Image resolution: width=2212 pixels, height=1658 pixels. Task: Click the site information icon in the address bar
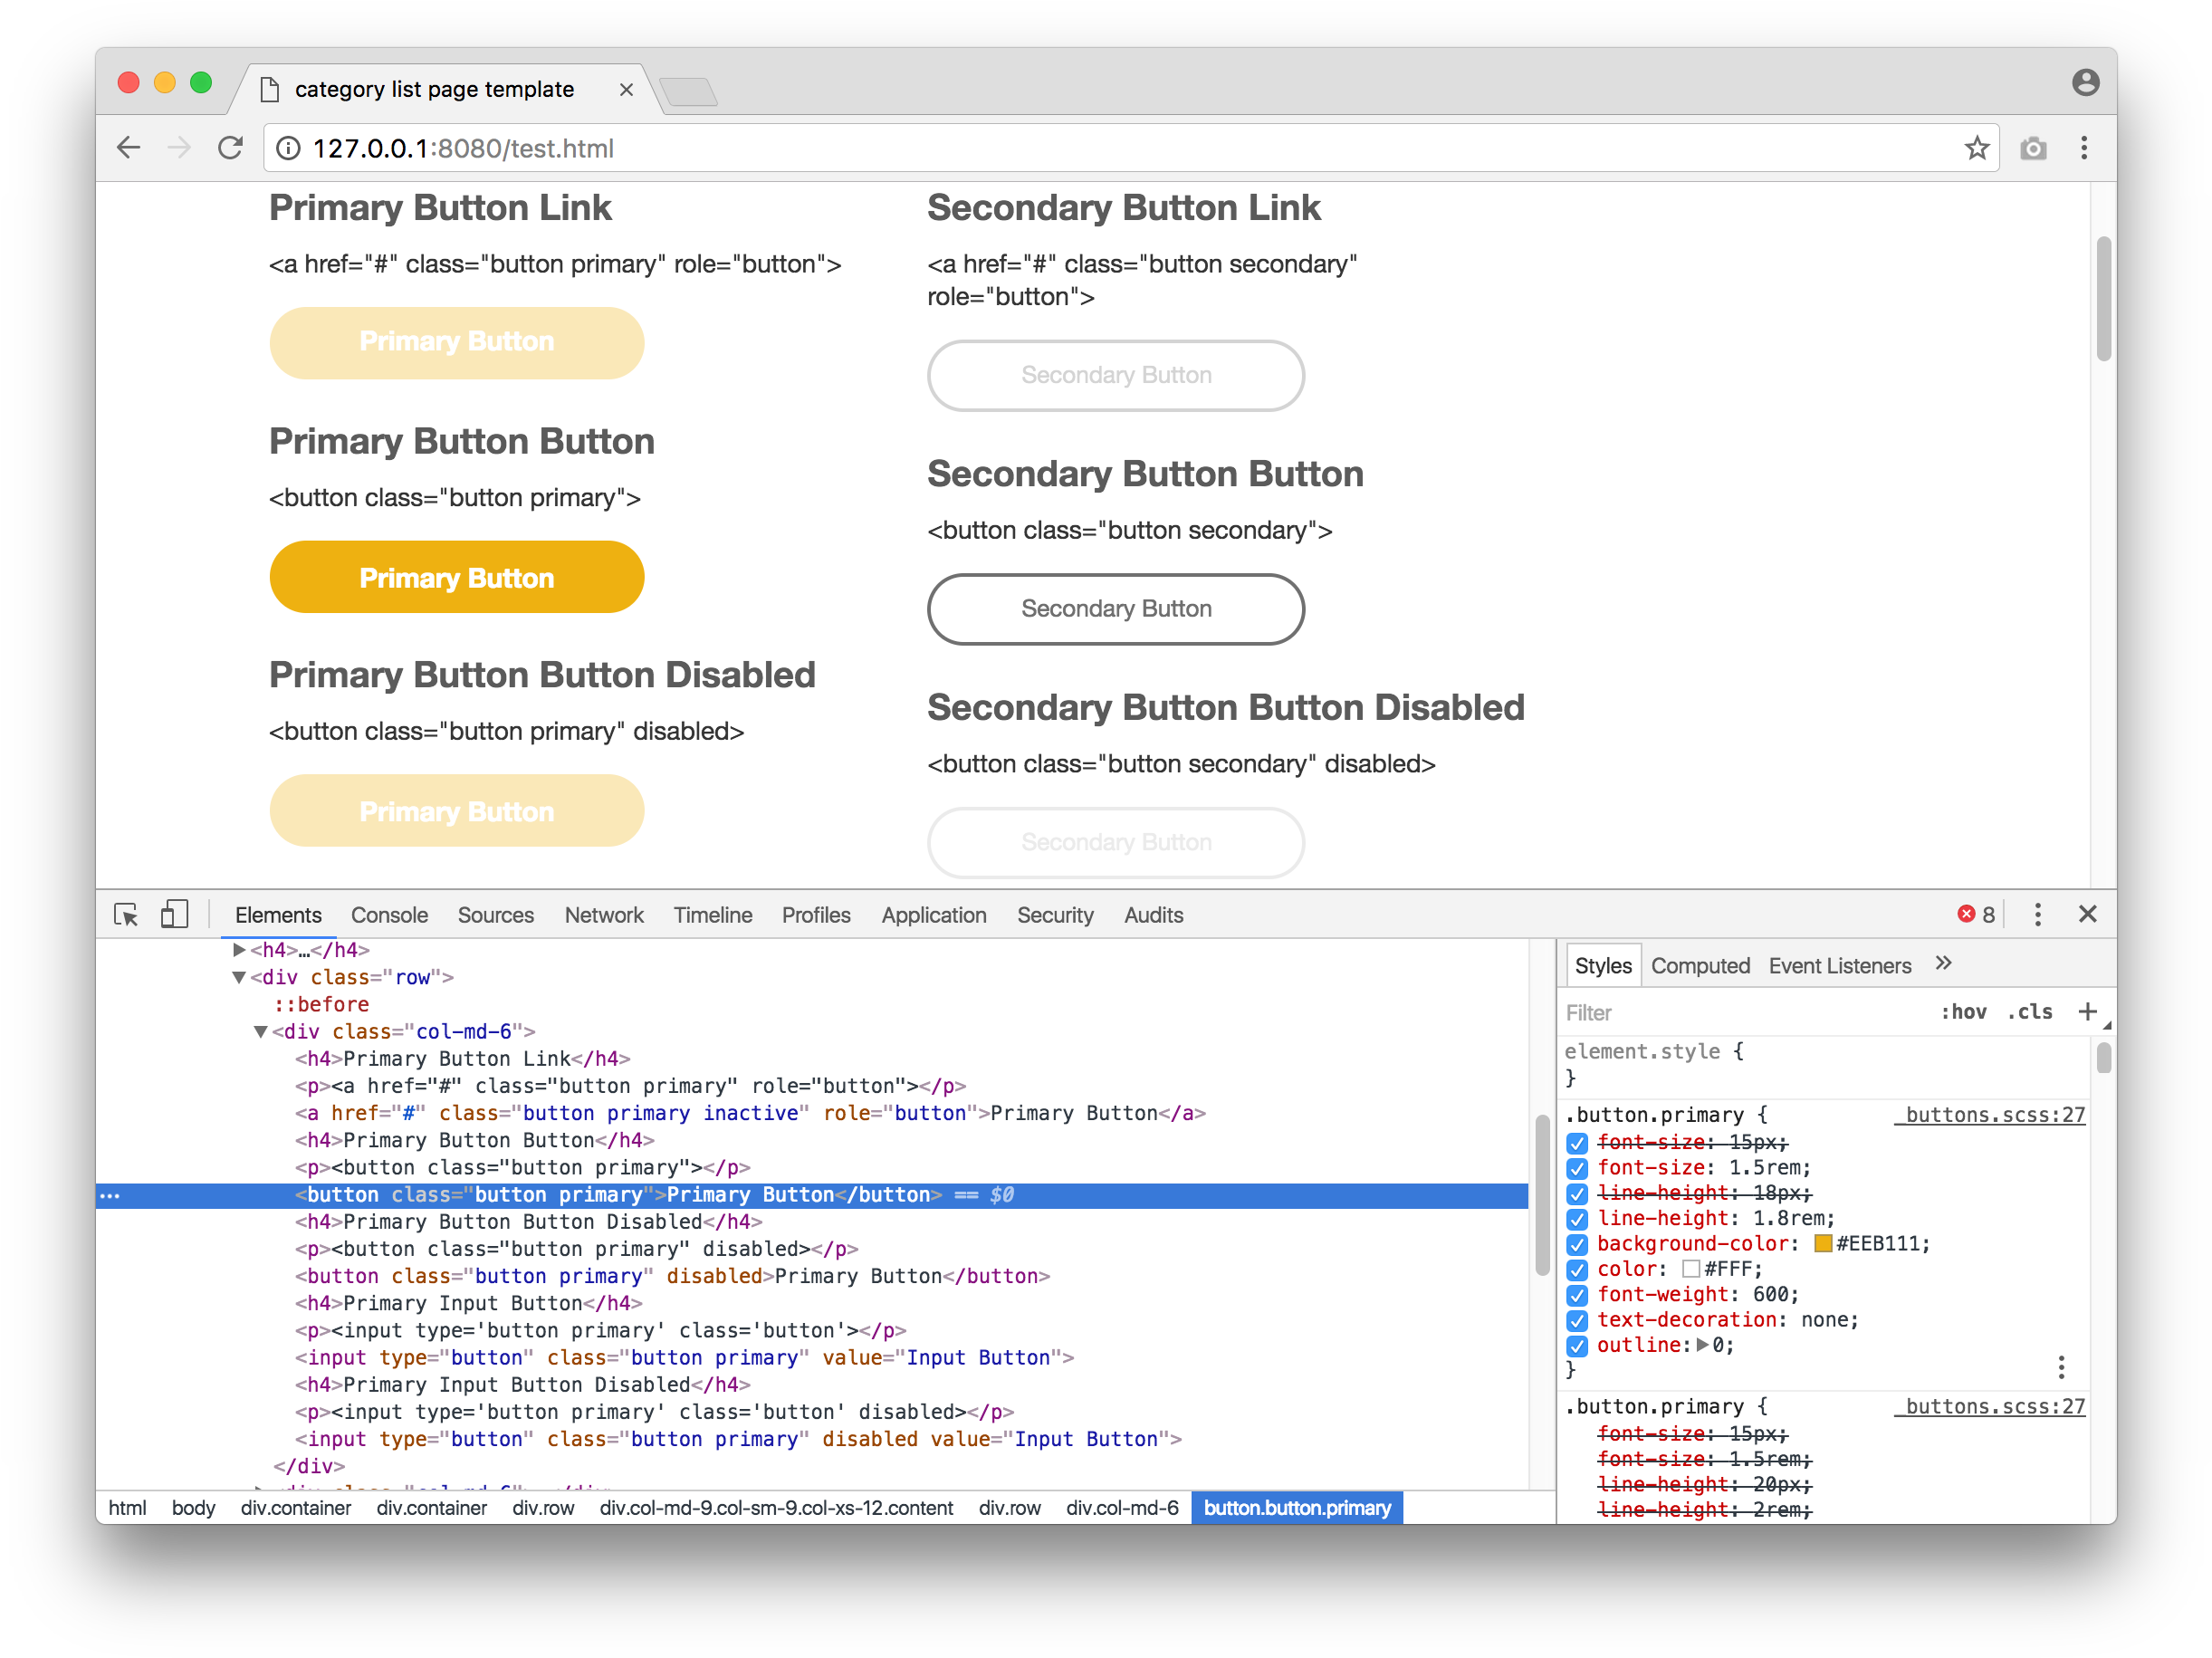pyautogui.click(x=288, y=148)
